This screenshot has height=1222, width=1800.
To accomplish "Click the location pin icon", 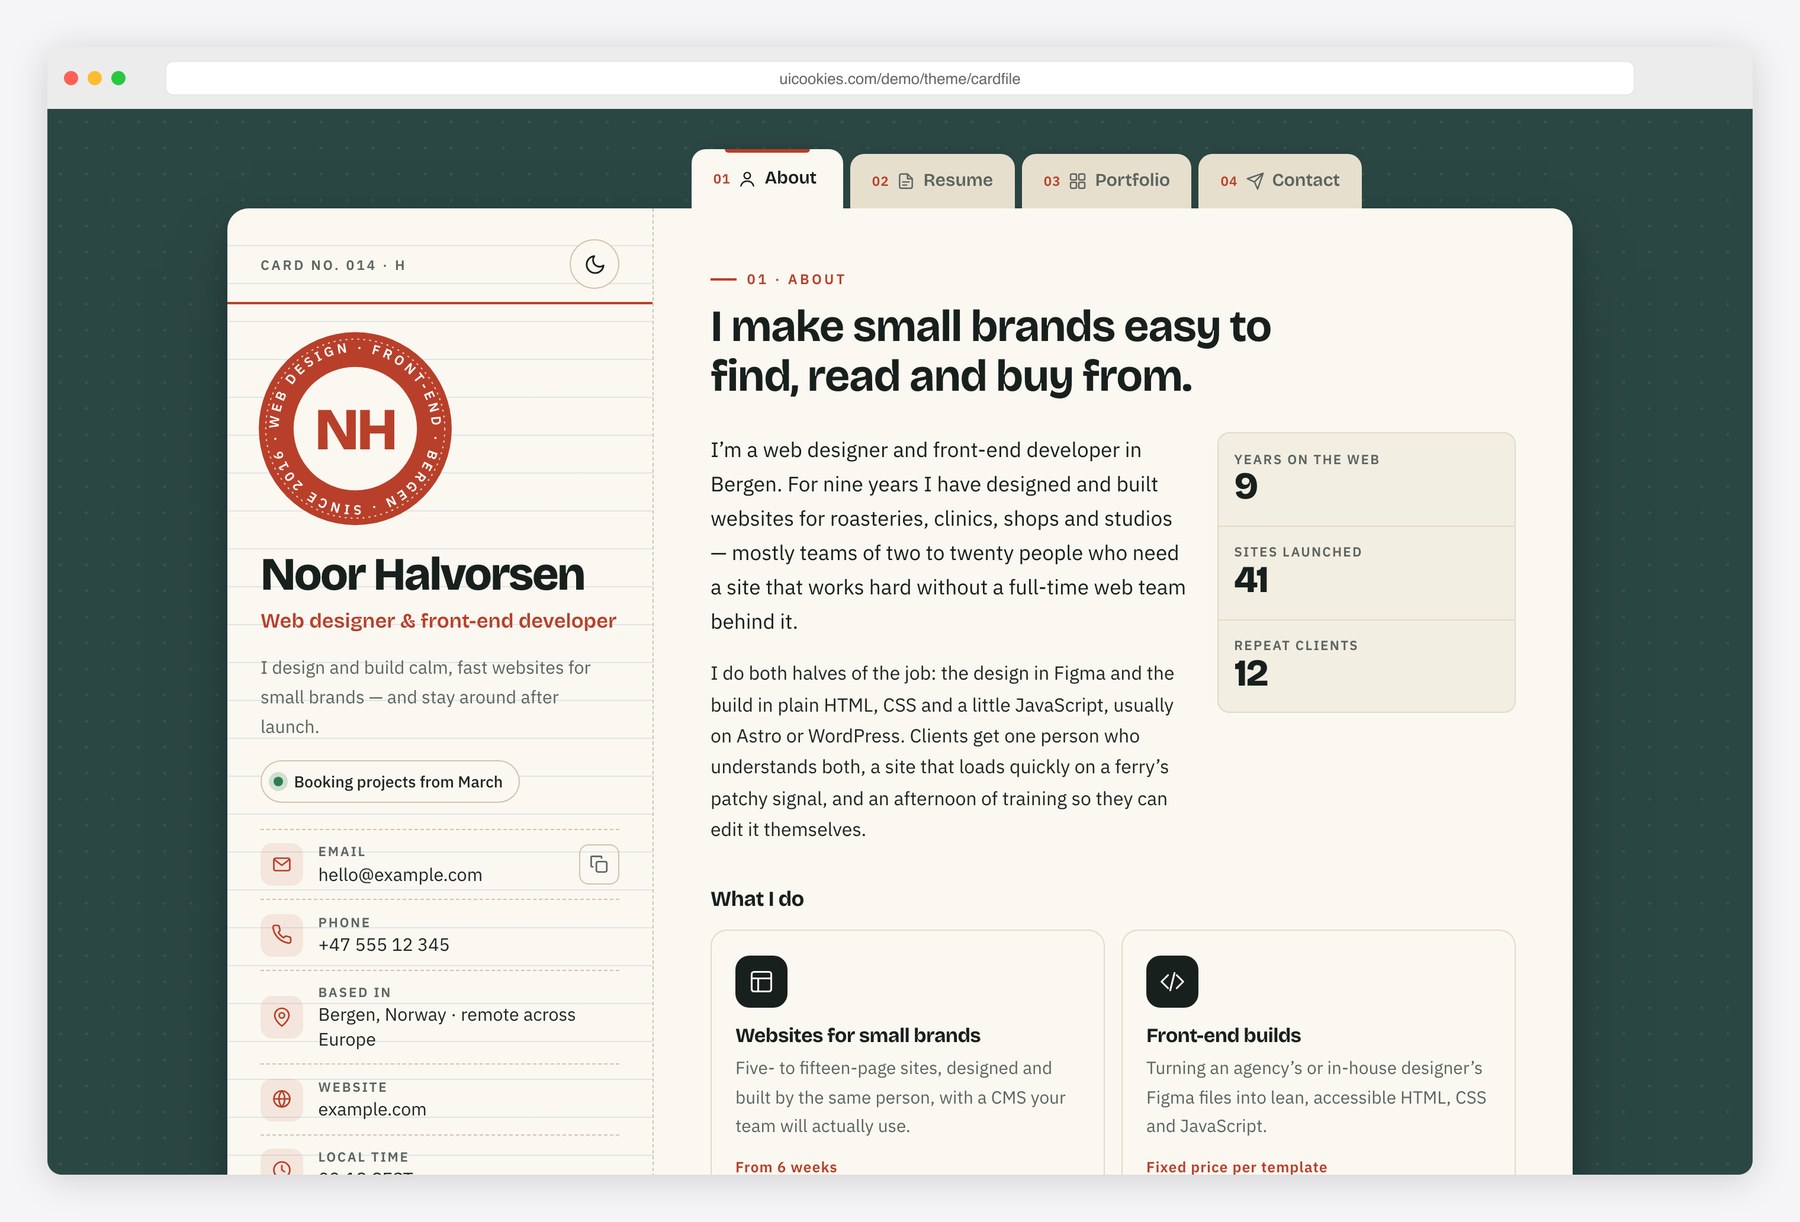I will point(282,1016).
